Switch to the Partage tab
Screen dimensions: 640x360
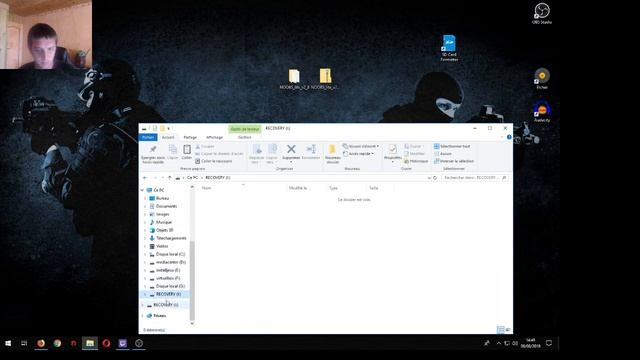point(190,138)
